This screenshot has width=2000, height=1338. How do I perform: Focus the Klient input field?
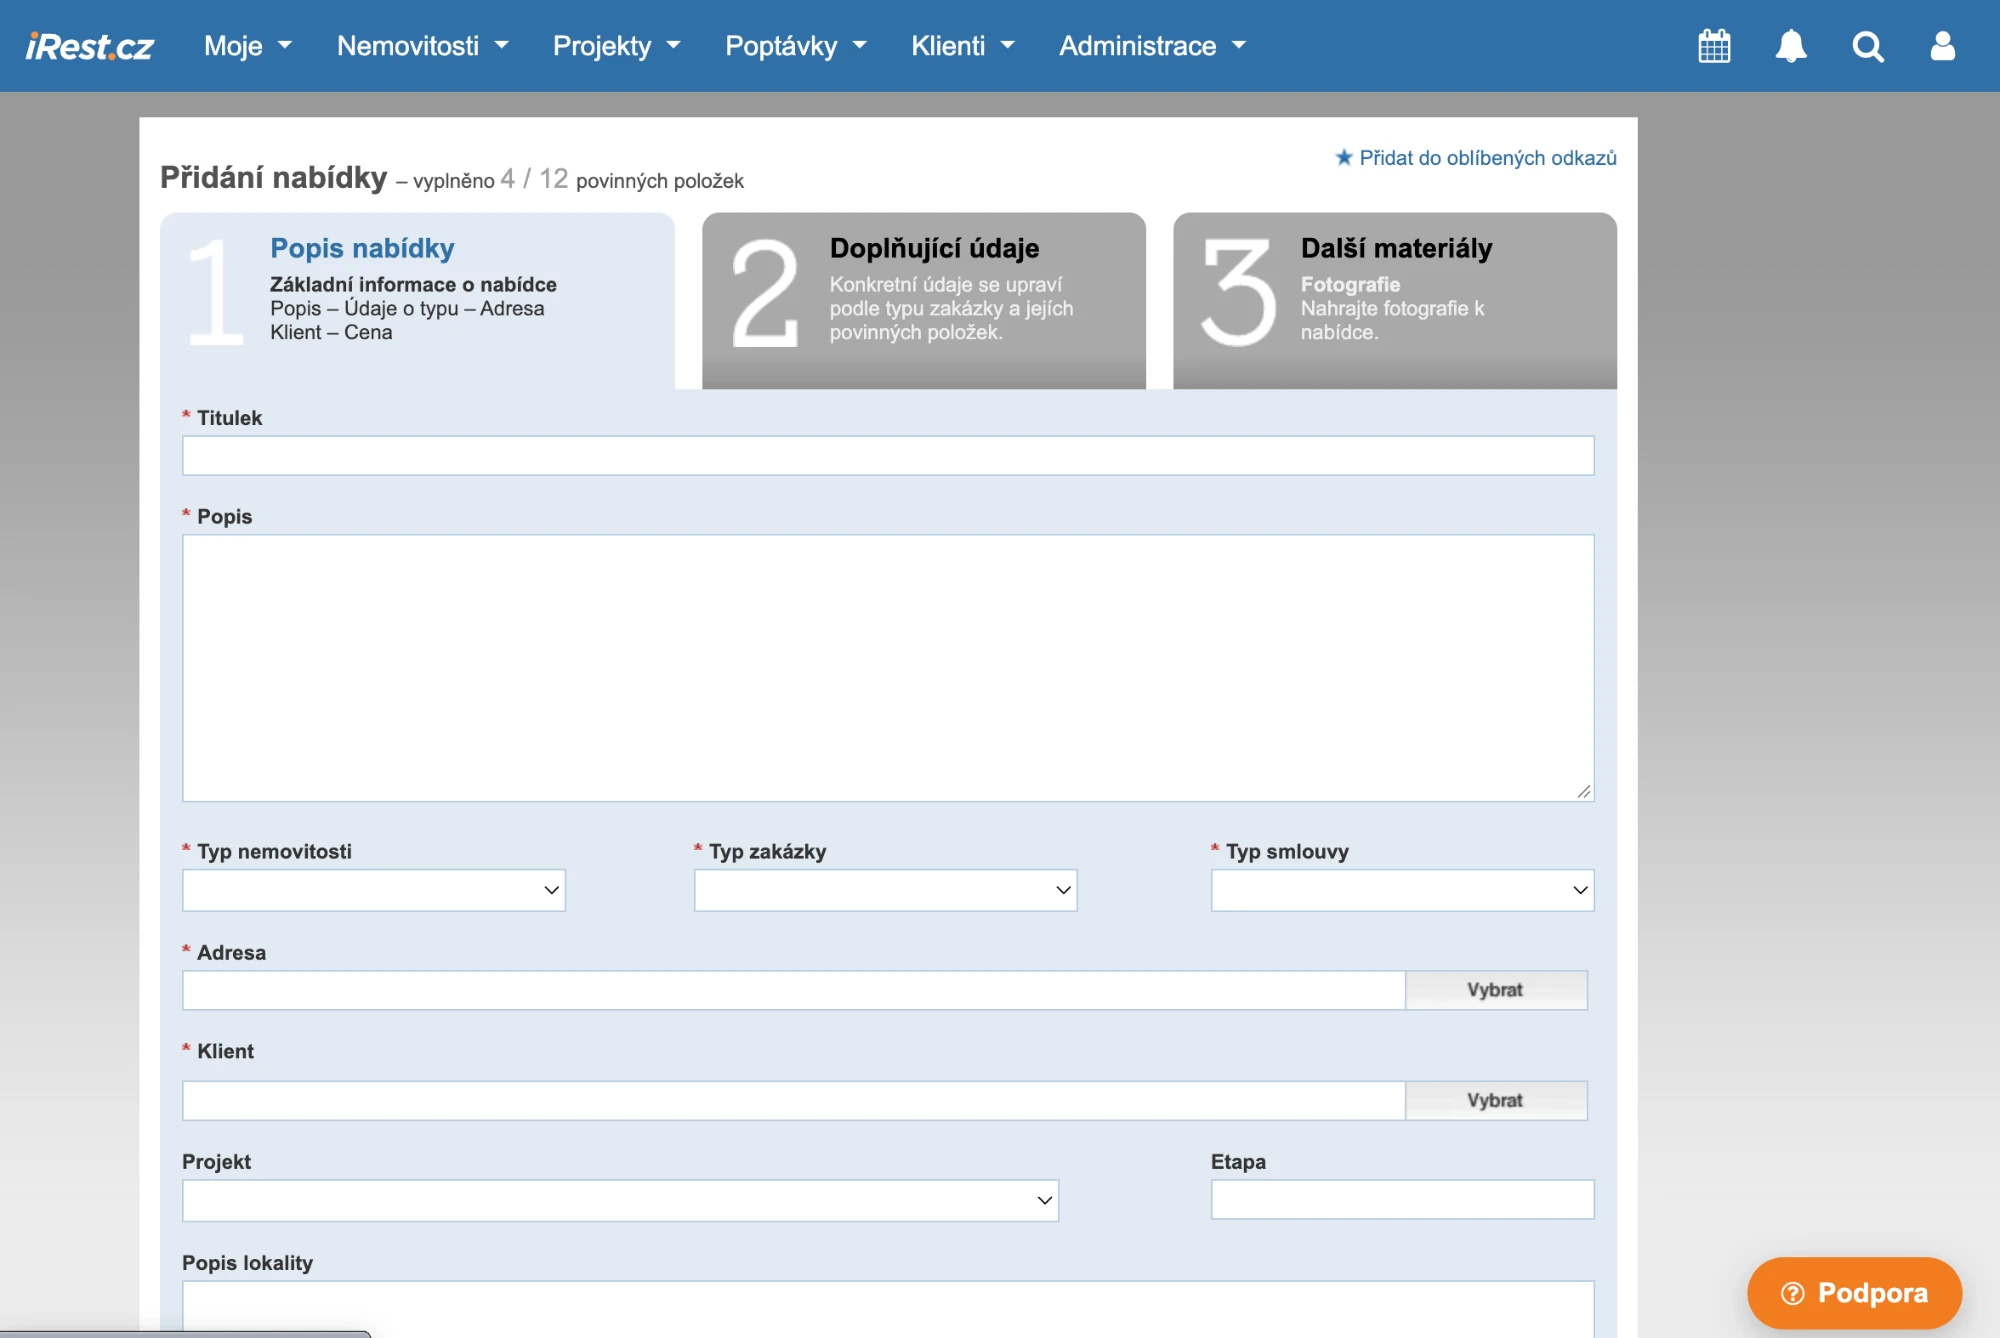click(x=794, y=1100)
